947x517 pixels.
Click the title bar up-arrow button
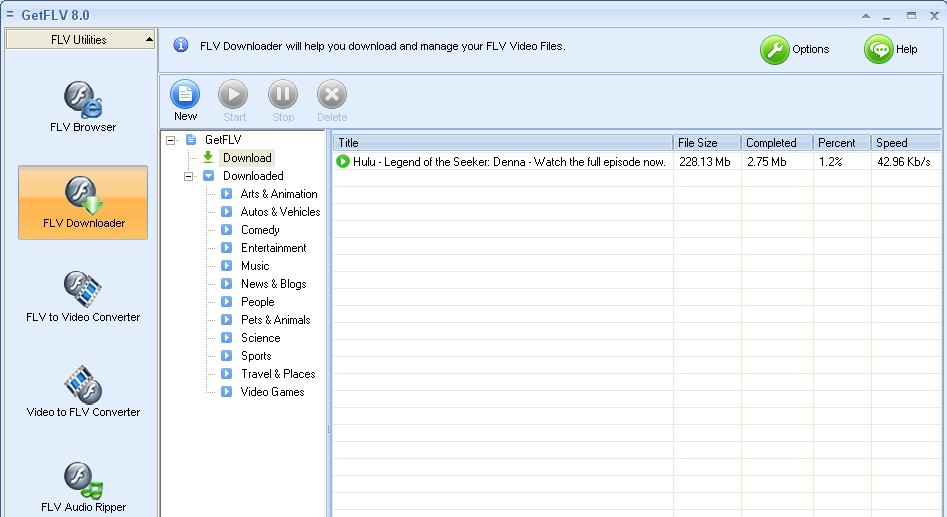866,16
